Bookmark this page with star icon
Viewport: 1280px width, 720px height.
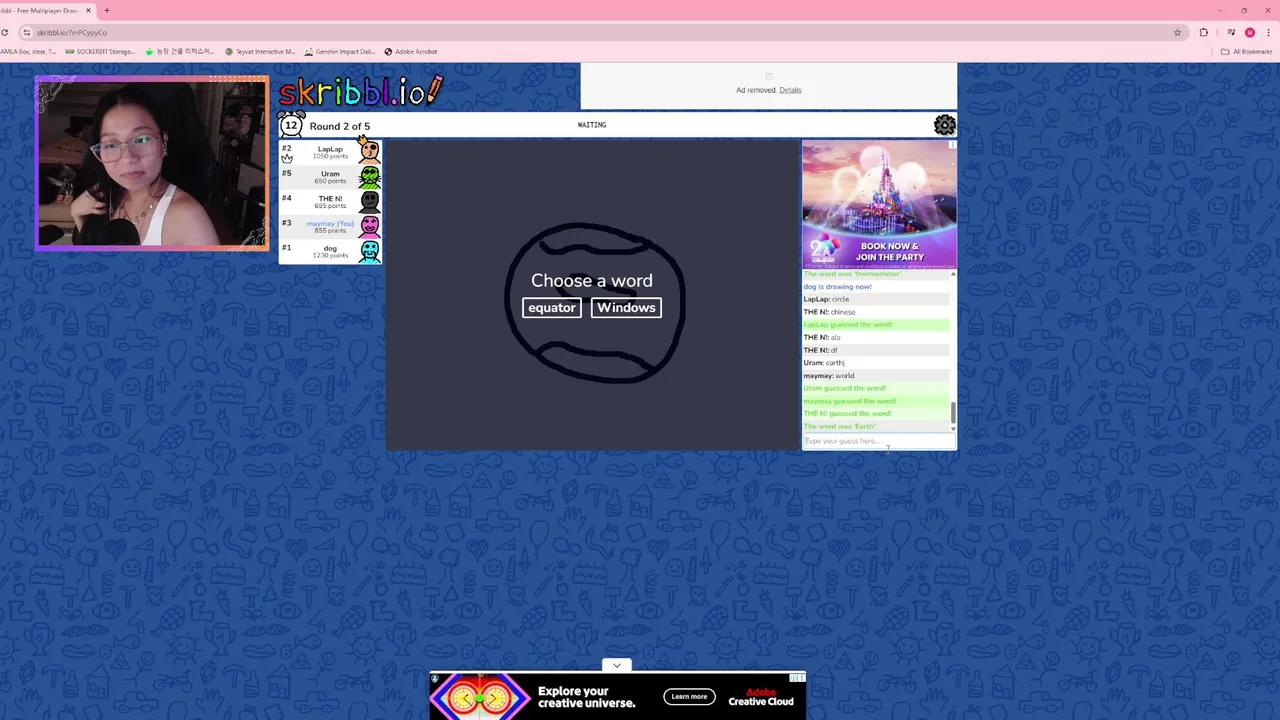point(1177,33)
